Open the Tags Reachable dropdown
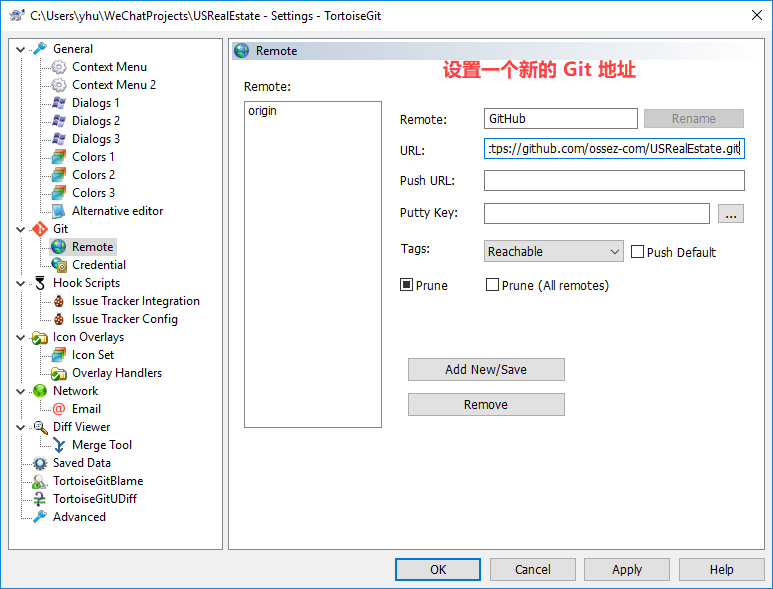 coord(554,251)
